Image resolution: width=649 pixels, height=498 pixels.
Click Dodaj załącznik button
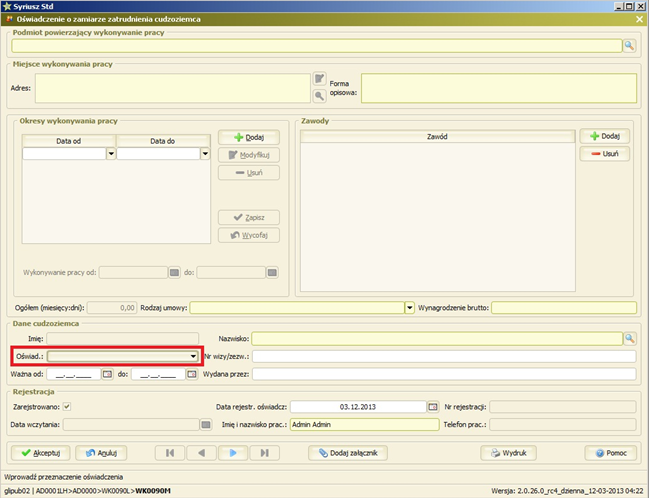coord(348,453)
